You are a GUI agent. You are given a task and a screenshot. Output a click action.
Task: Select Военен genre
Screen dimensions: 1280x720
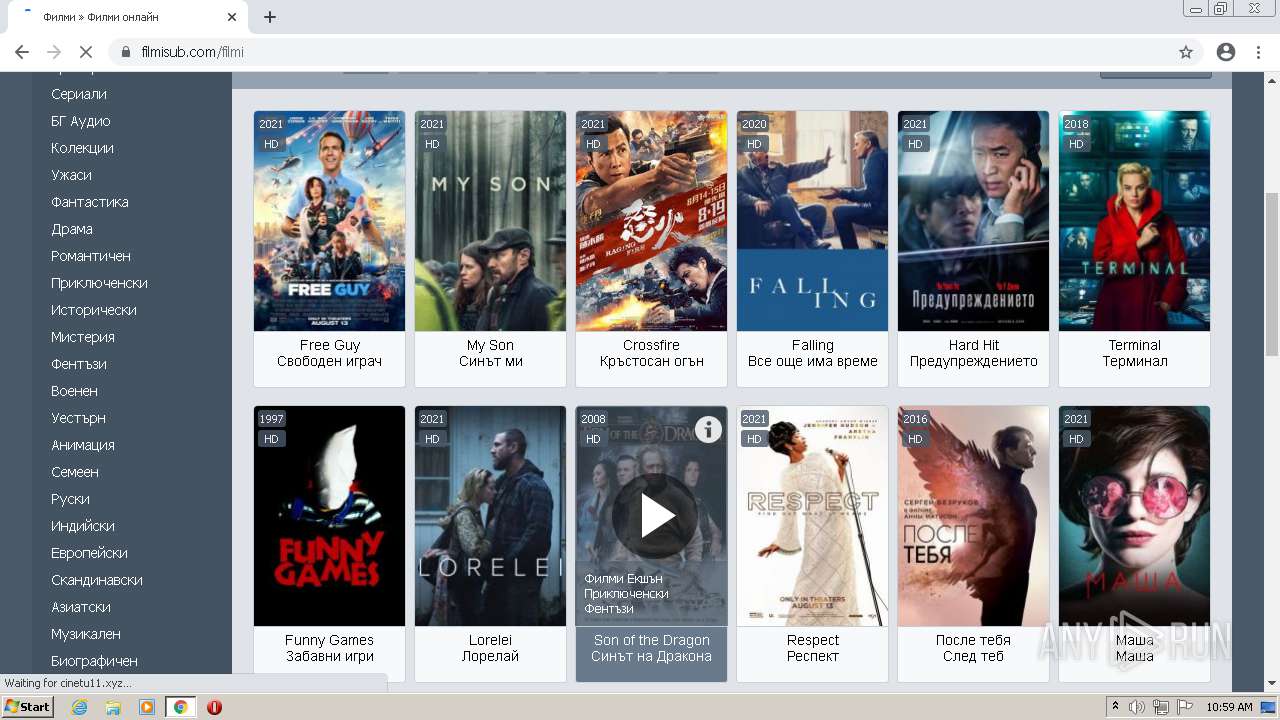(75, 391)
